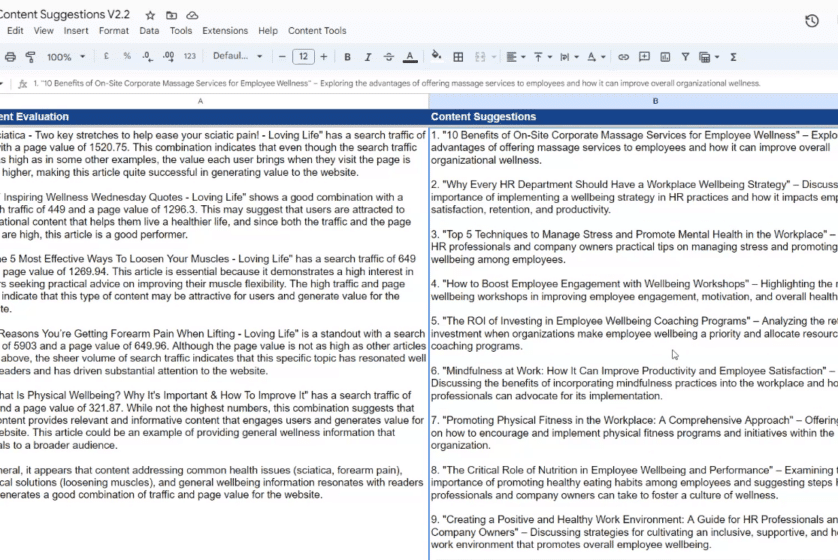The image size is (838, 560).
Task: Open the fill color picker
Action: pyautogui.click(x=436, y=57)
